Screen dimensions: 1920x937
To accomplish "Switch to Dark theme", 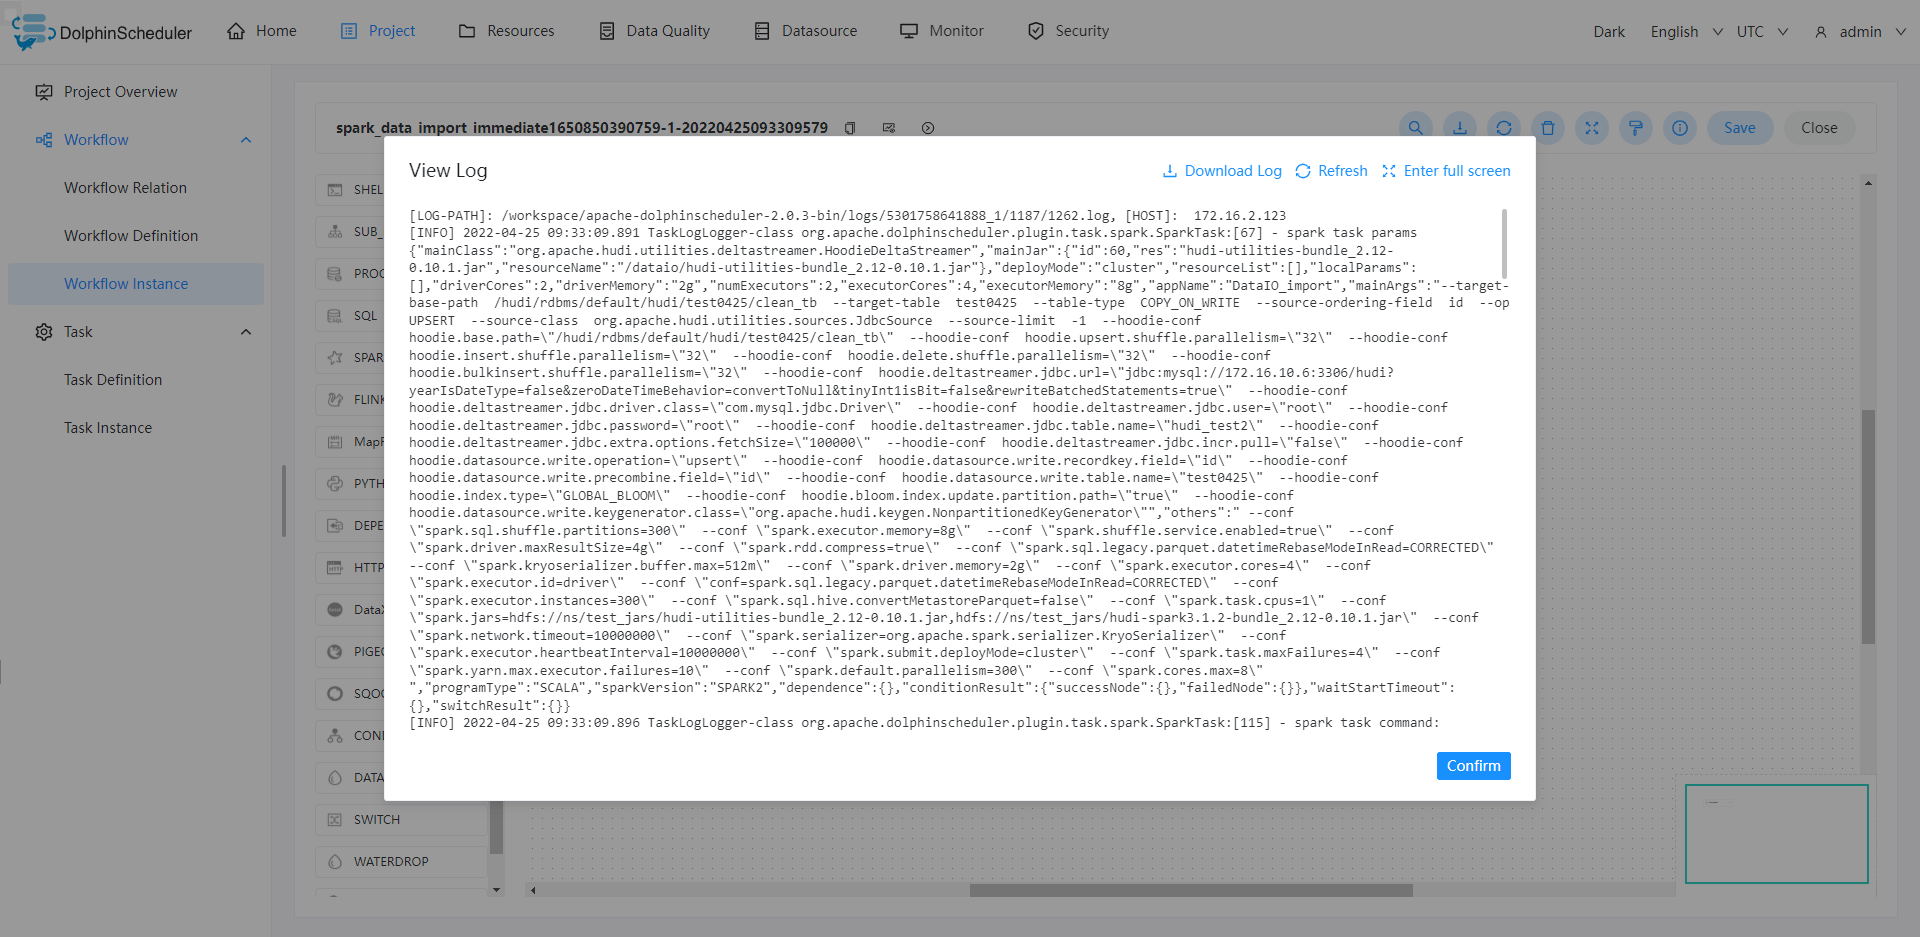I will (1609, 32).
